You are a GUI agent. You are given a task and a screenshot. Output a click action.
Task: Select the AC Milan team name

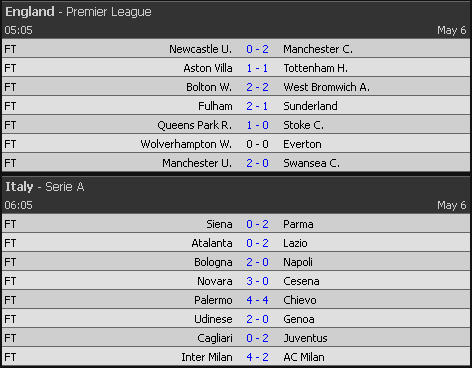(x=304, y=357)
